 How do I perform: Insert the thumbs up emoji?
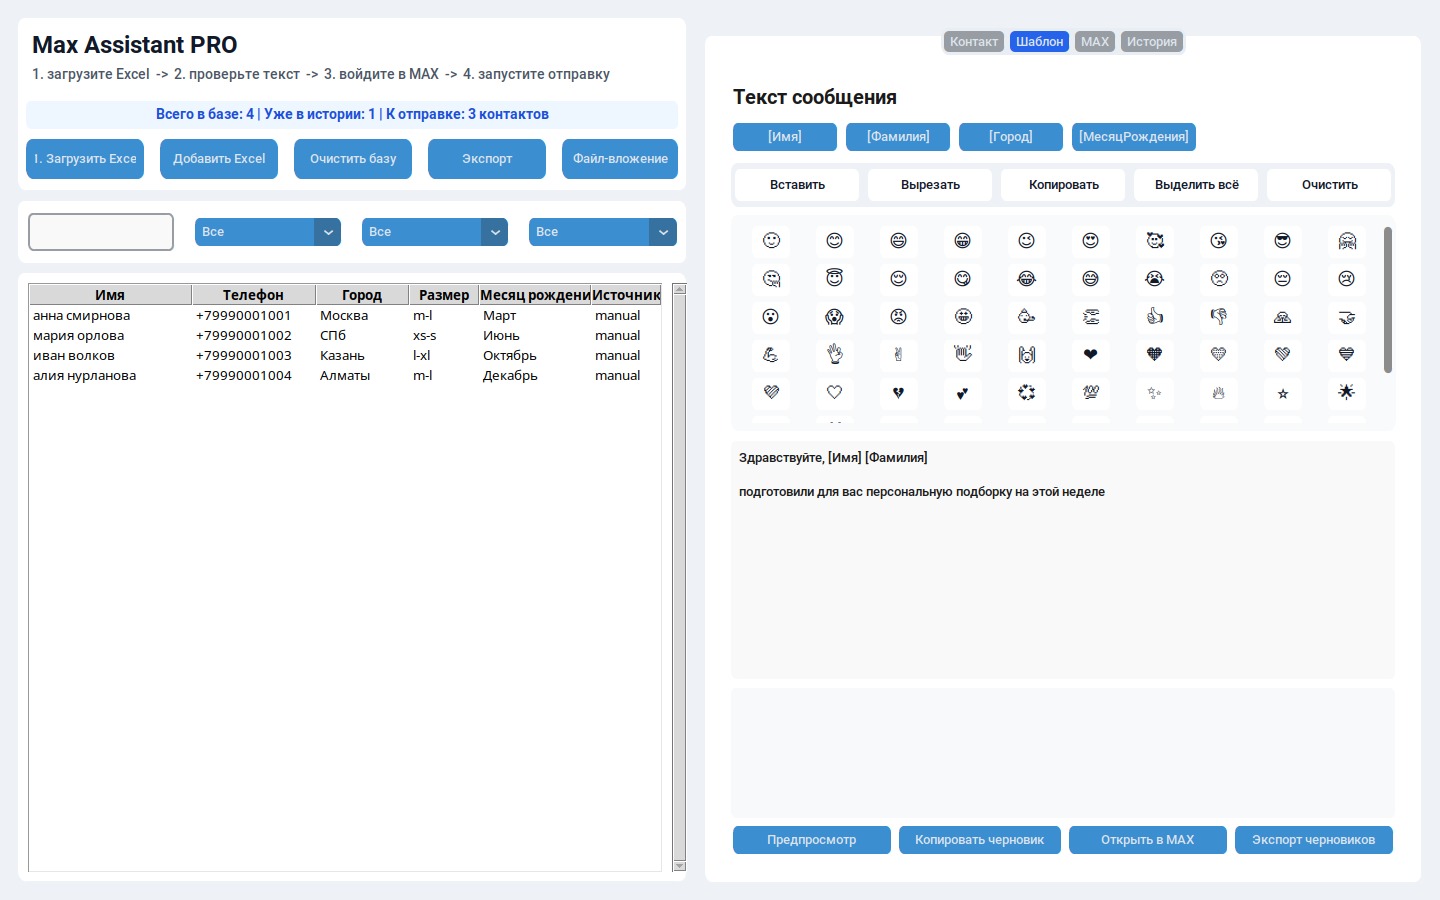point(1155,317)
